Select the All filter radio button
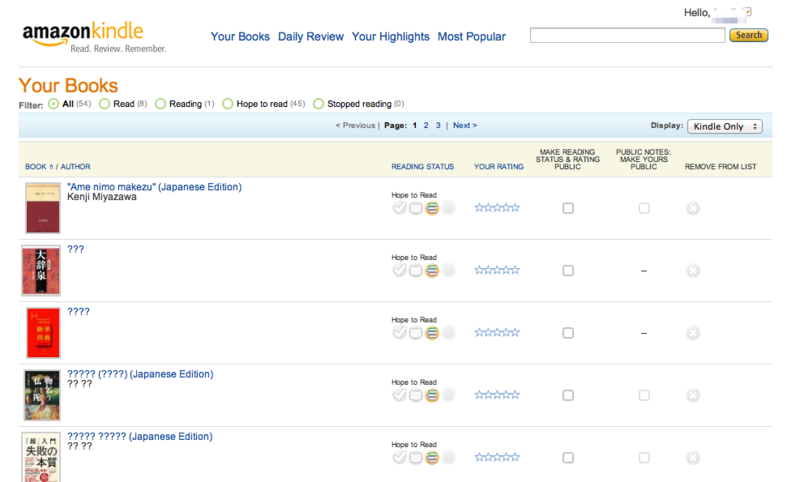Screen dimensions: 800x482 click(x=54, y=104)
